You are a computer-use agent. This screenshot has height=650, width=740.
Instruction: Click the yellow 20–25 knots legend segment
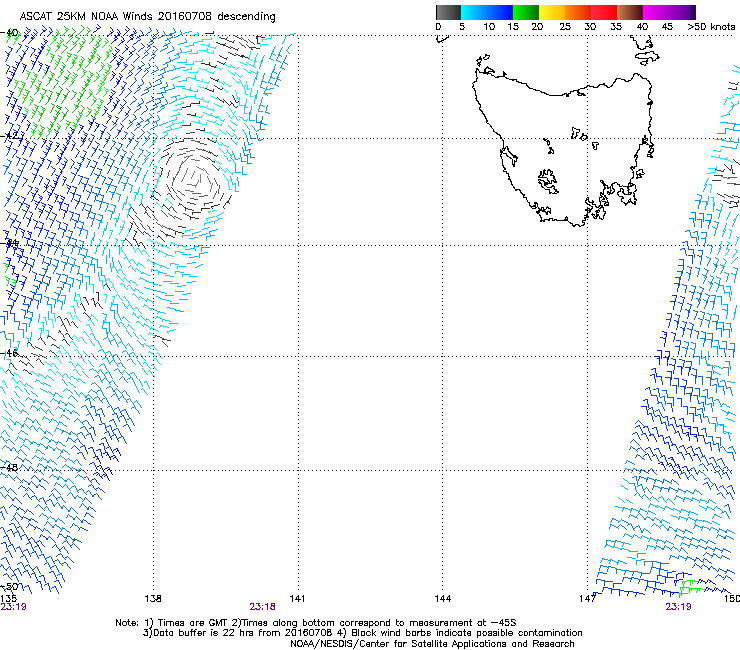coord(552,12)
